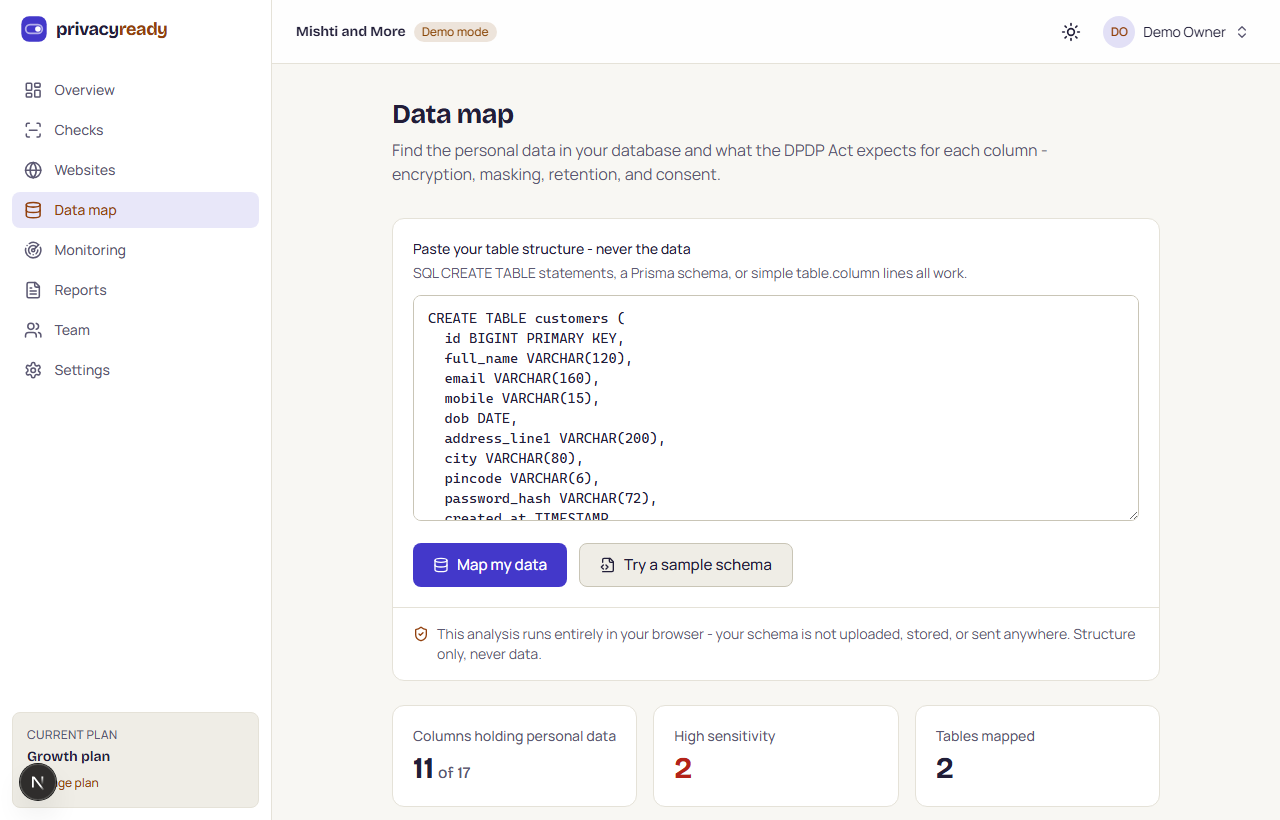Click the Map my data button
Viewport: 1280px width, 820px height.
click(x=490, y=565)
